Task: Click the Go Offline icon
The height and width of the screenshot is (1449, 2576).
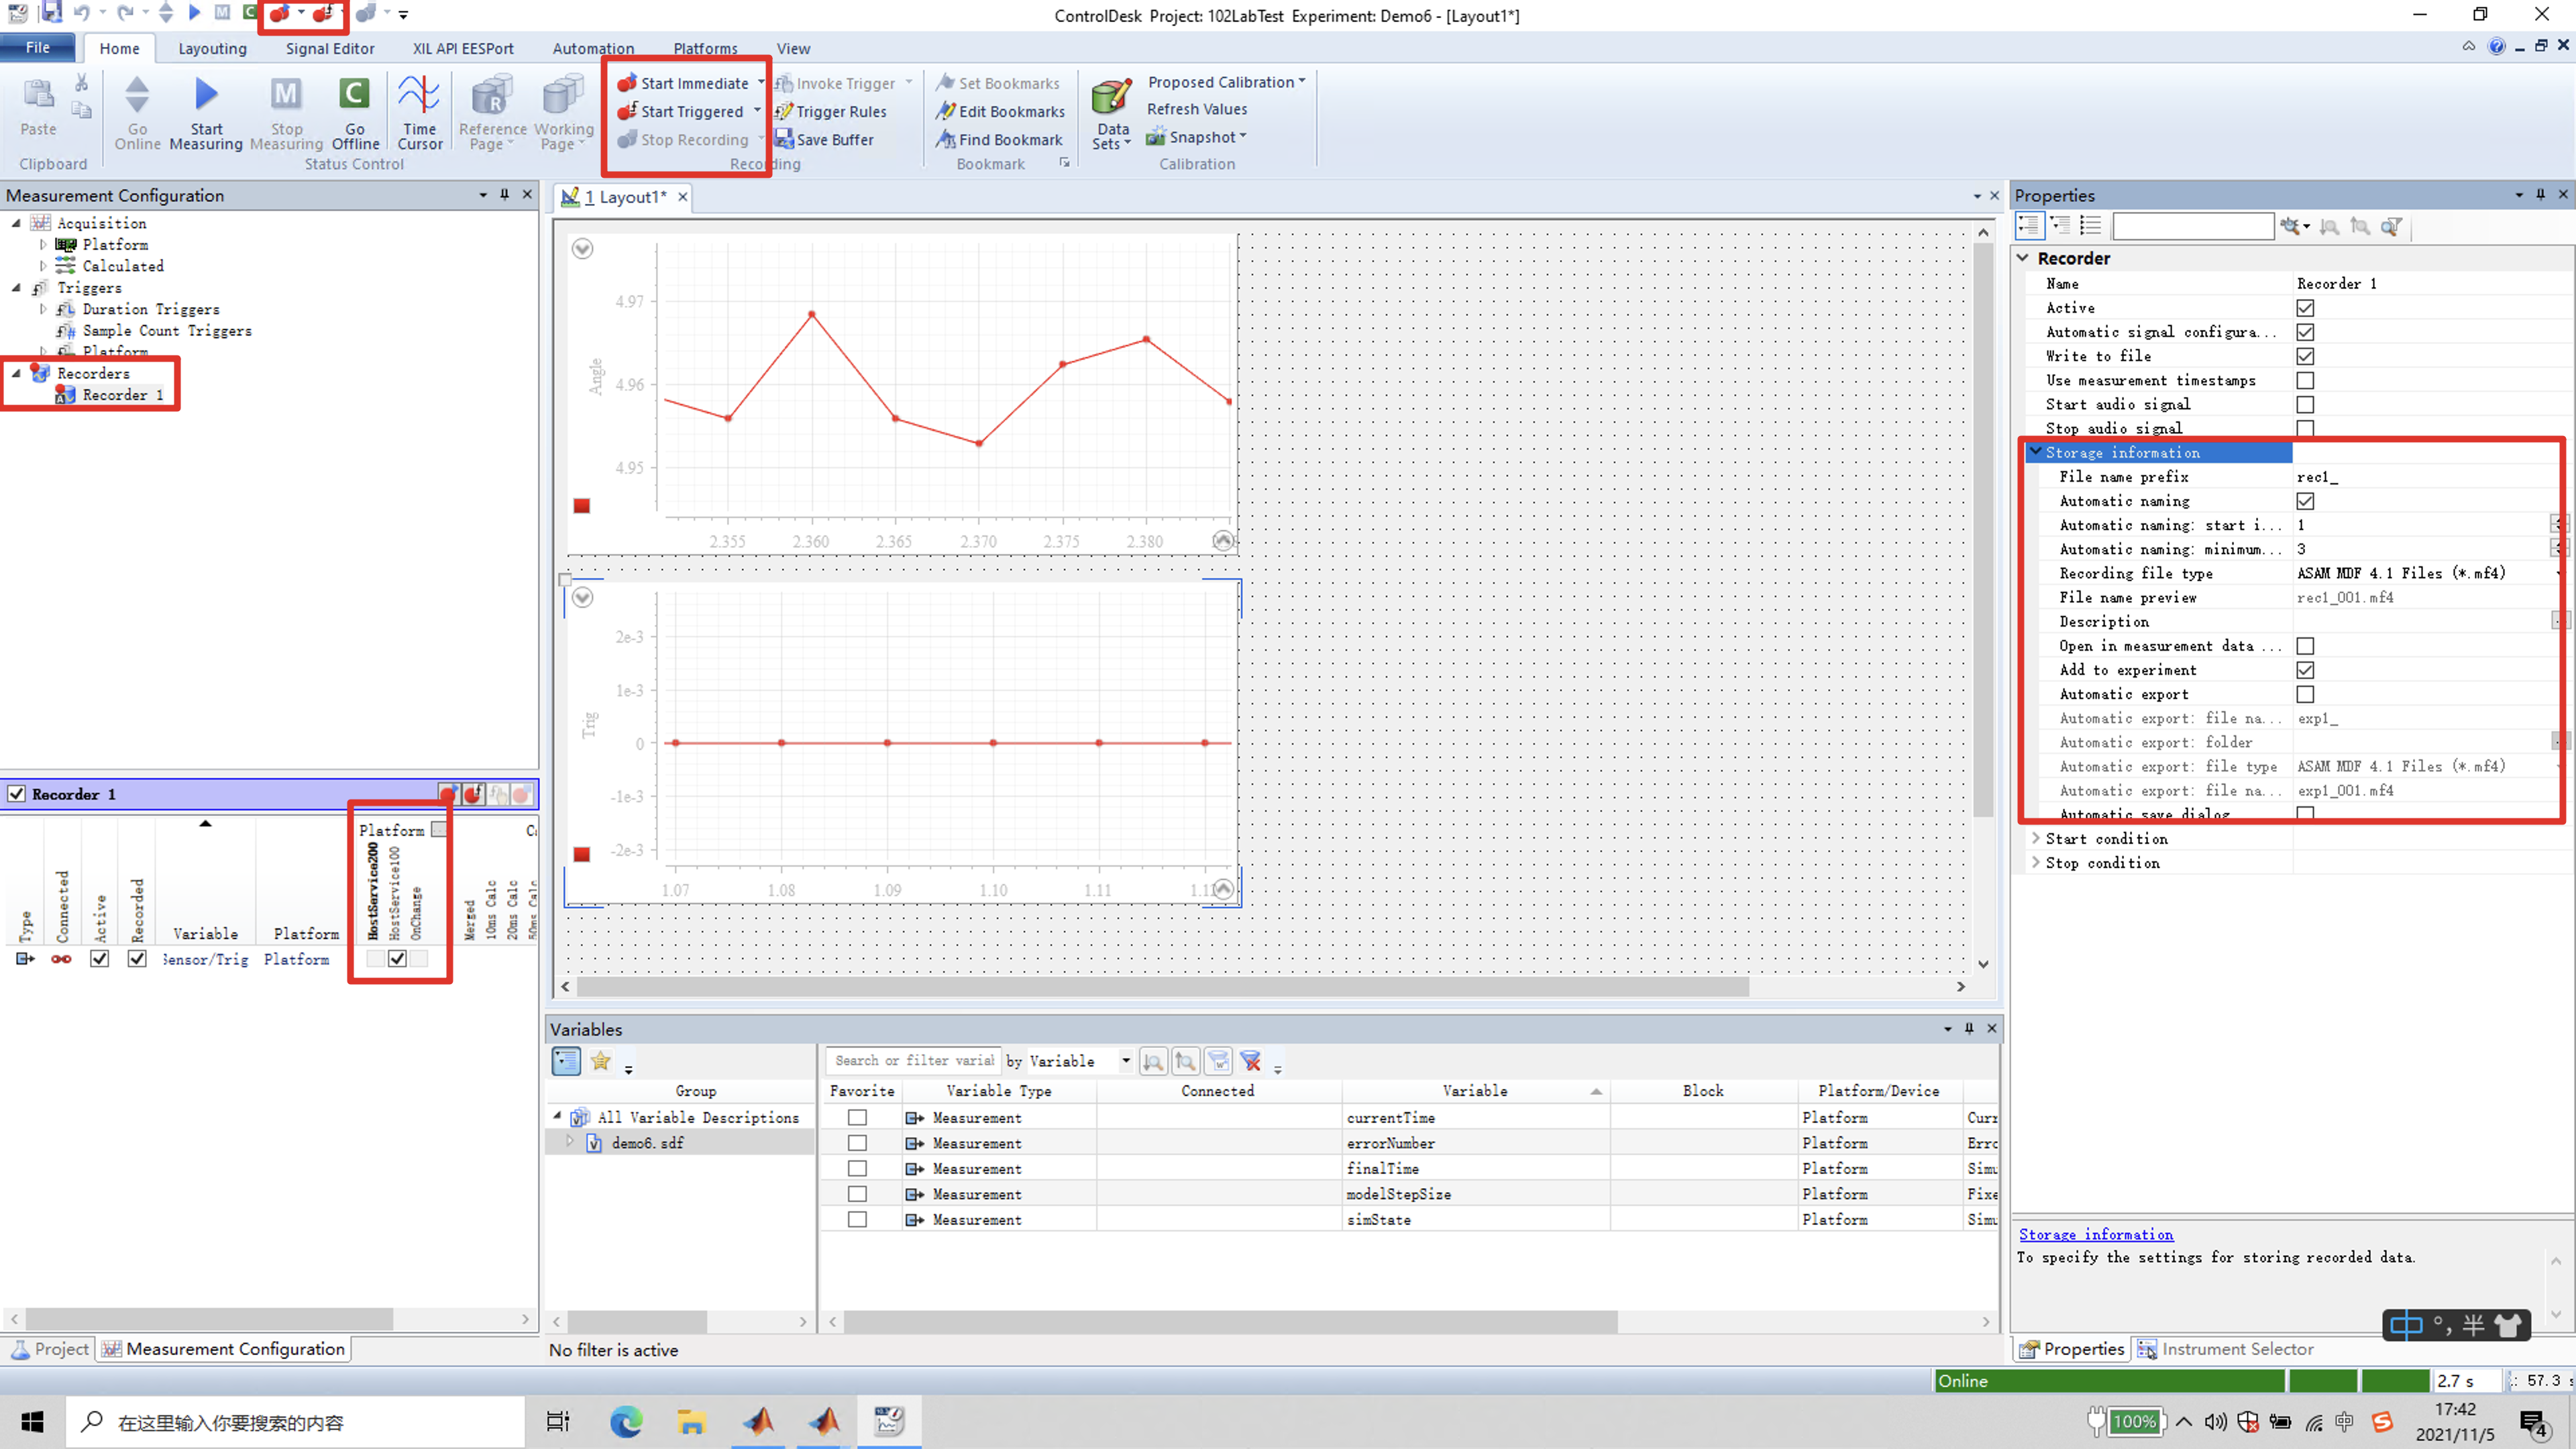Action: coord(354,94)
